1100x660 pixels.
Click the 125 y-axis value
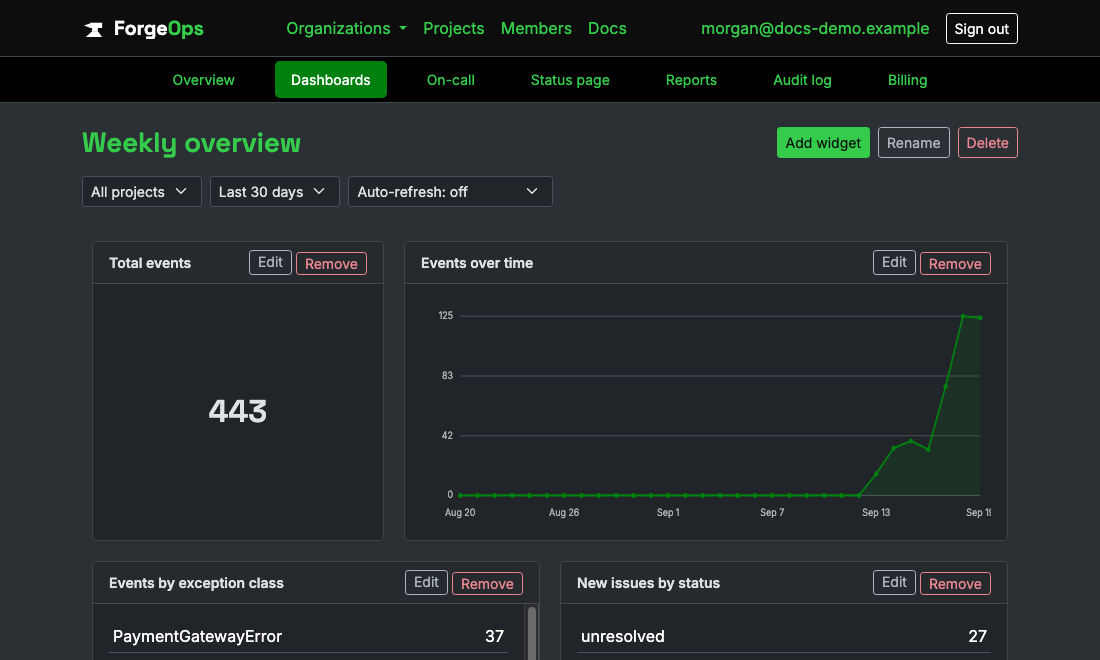point(445,316)
